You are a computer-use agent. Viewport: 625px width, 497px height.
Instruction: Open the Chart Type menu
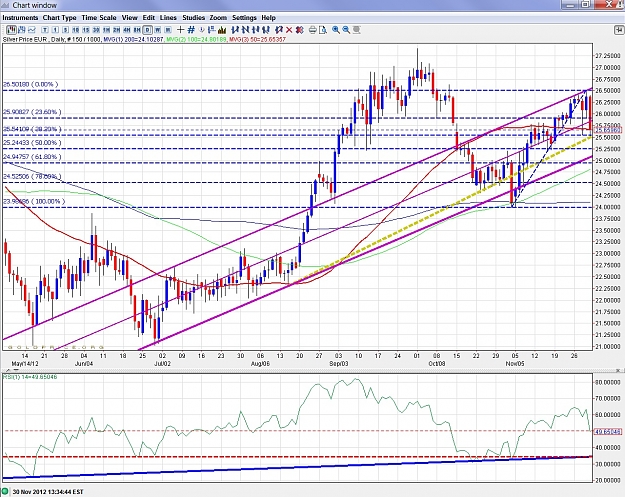pyautogui.click(x=59, y=18)
